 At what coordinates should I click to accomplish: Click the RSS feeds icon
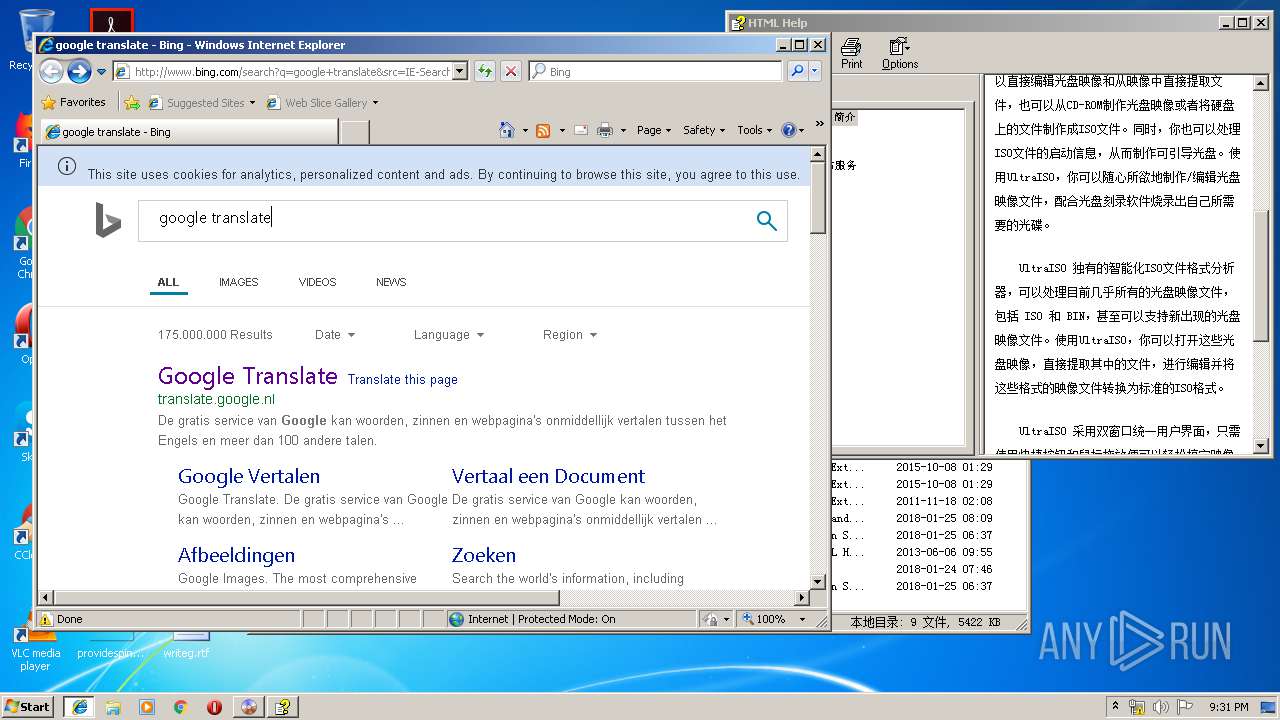point(543,130)
